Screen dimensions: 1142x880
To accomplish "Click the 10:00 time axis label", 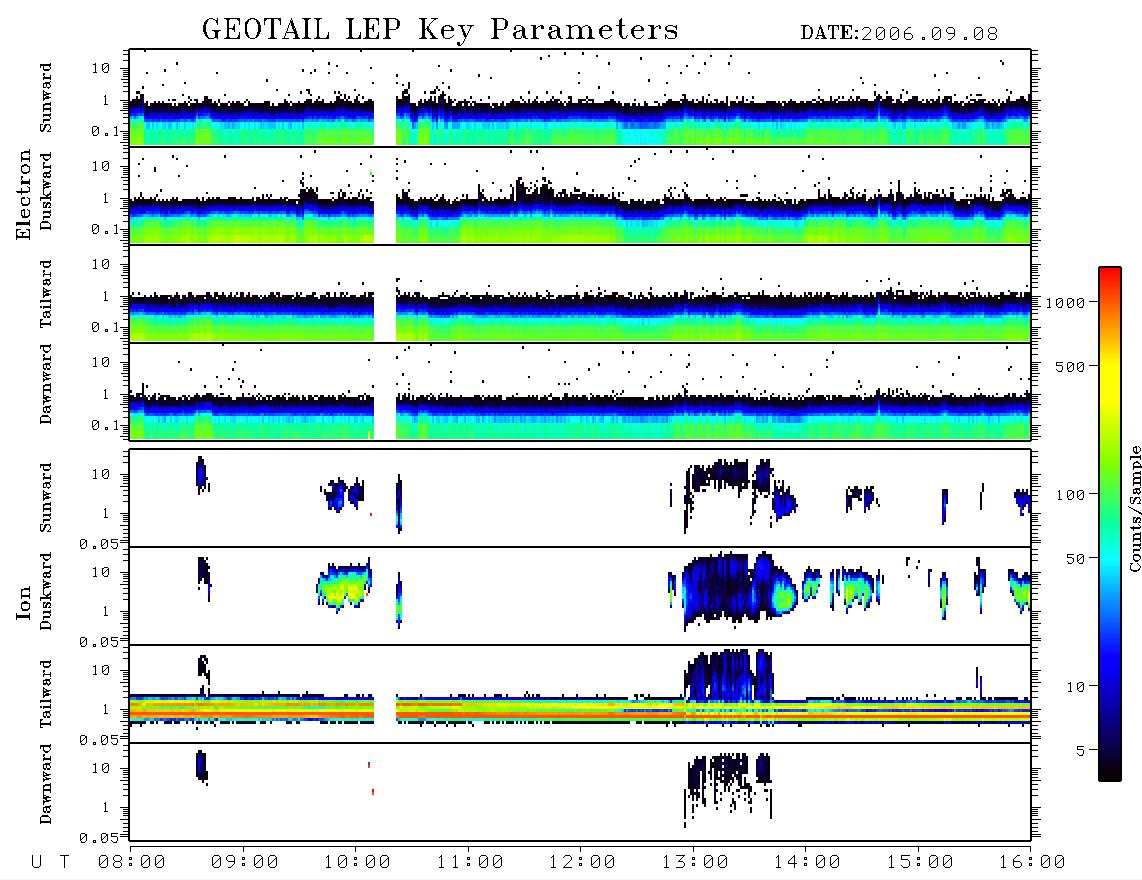I will coord(358,862).
